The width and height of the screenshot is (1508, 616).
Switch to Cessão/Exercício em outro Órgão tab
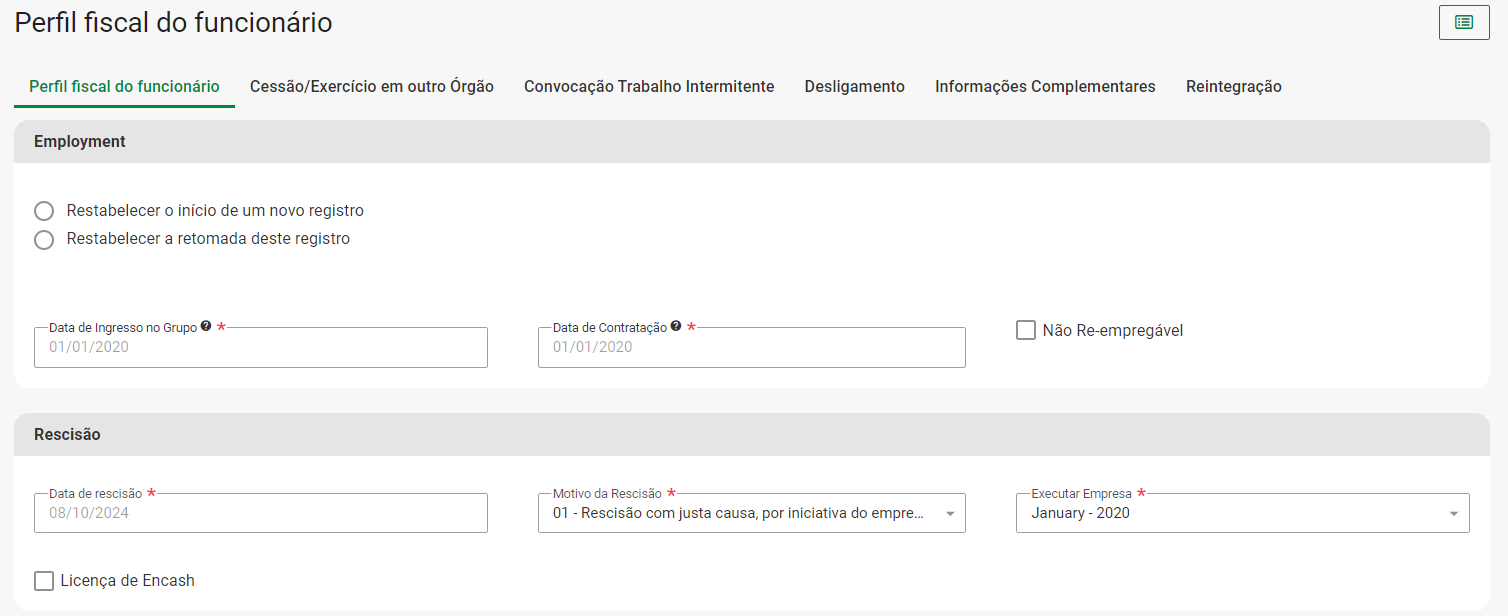point(372,87)
